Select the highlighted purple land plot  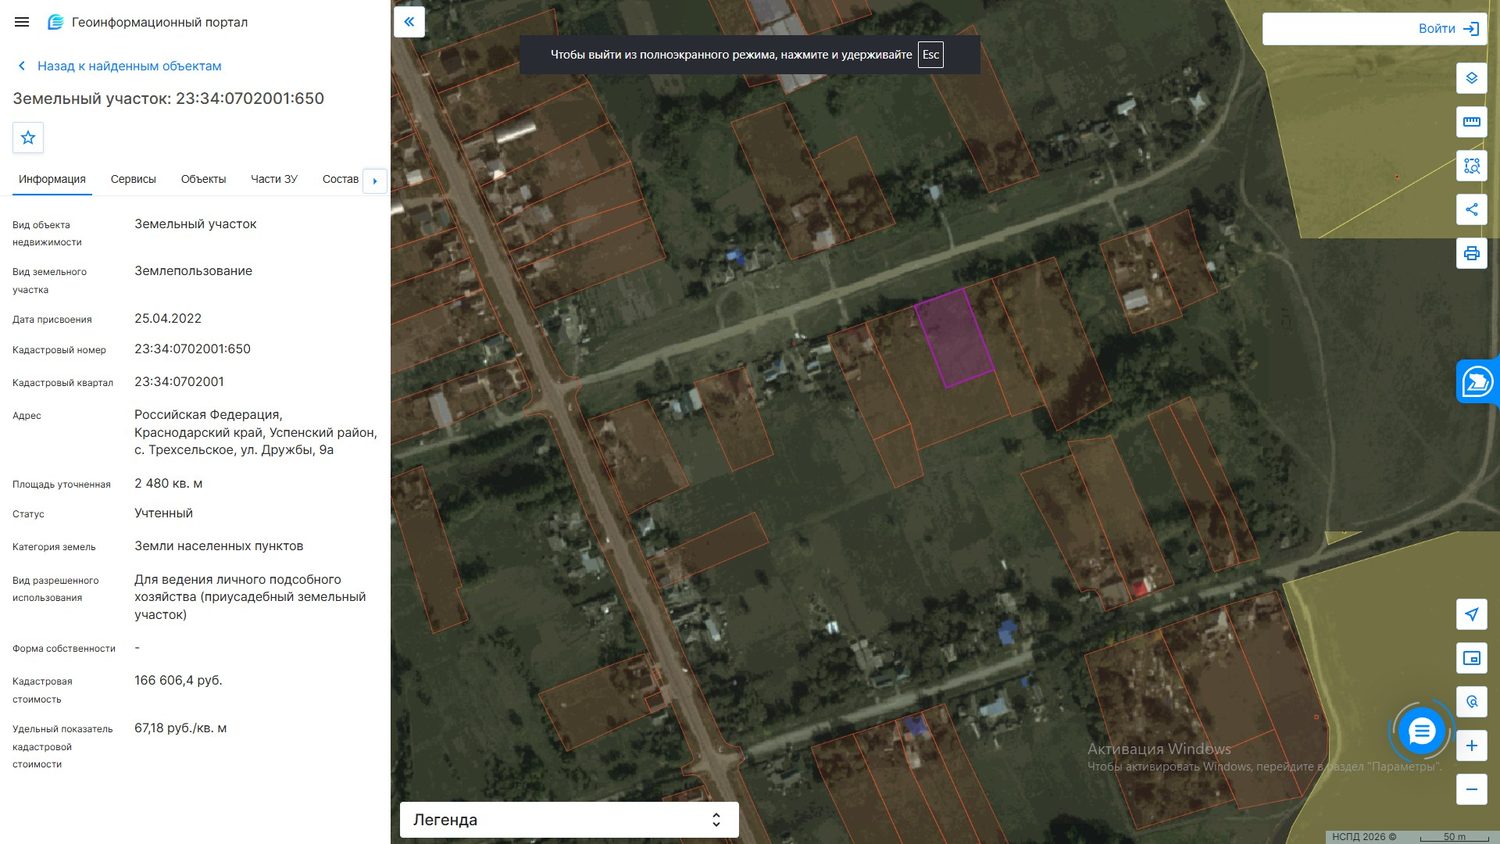click(954, 338)
